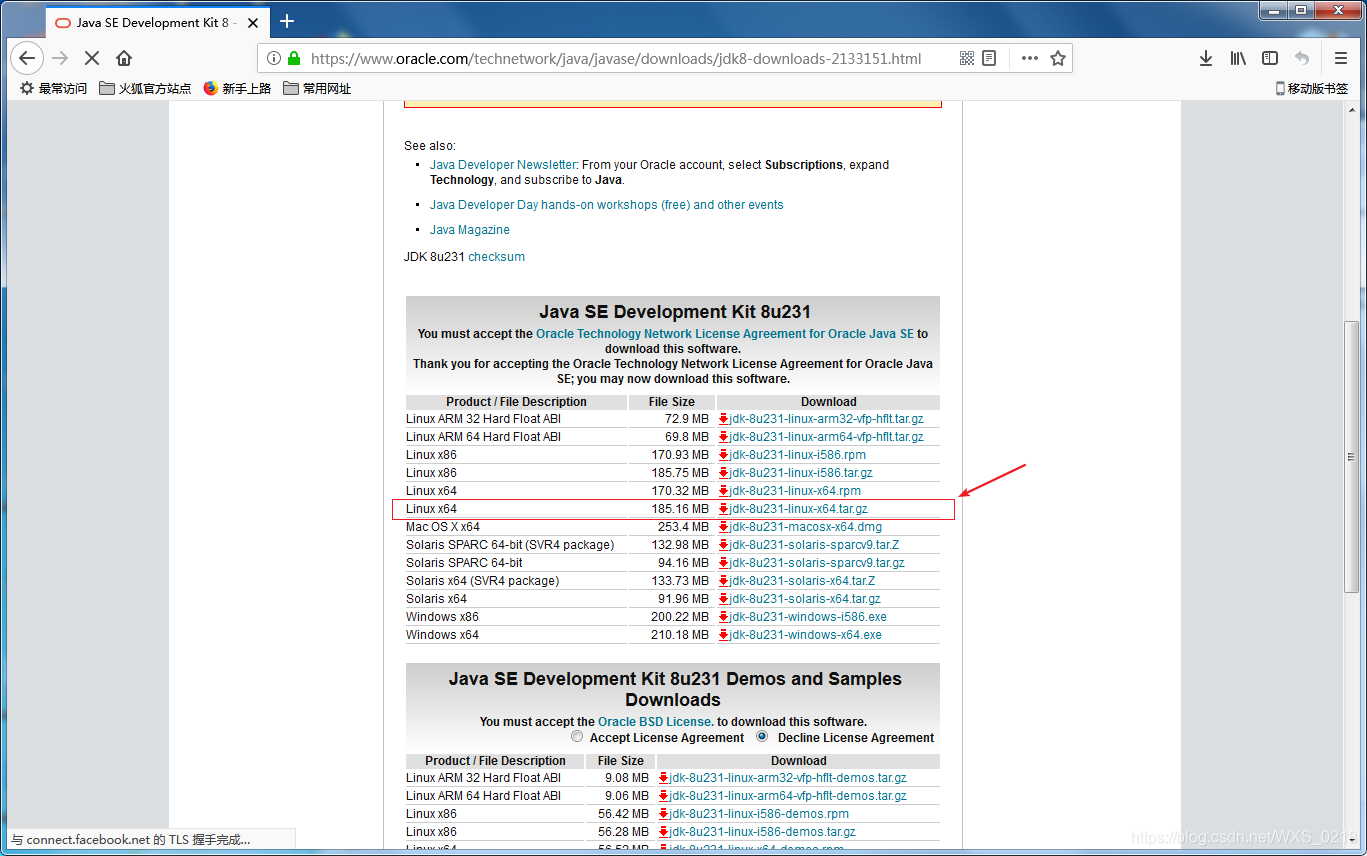Open the Downloads arrow icon
The height and width of the screenshot is (856, 1367).
pyautogui.click(x=1206, y=58)
